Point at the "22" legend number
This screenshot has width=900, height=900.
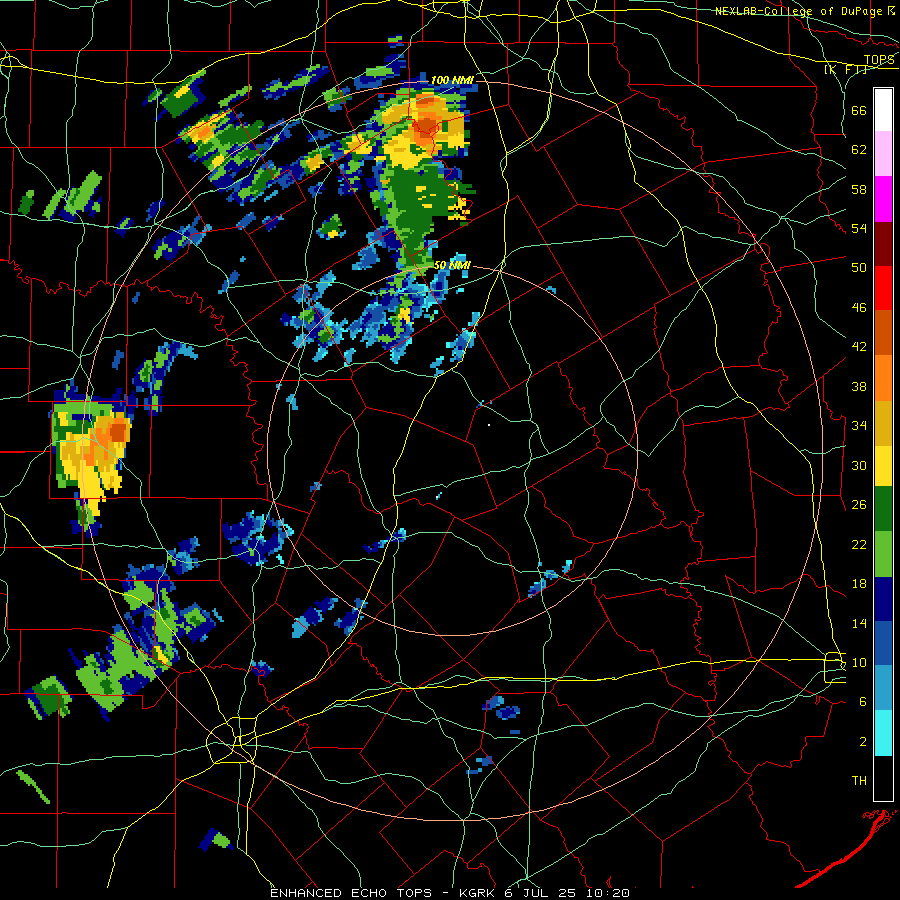tap(859, 544)
